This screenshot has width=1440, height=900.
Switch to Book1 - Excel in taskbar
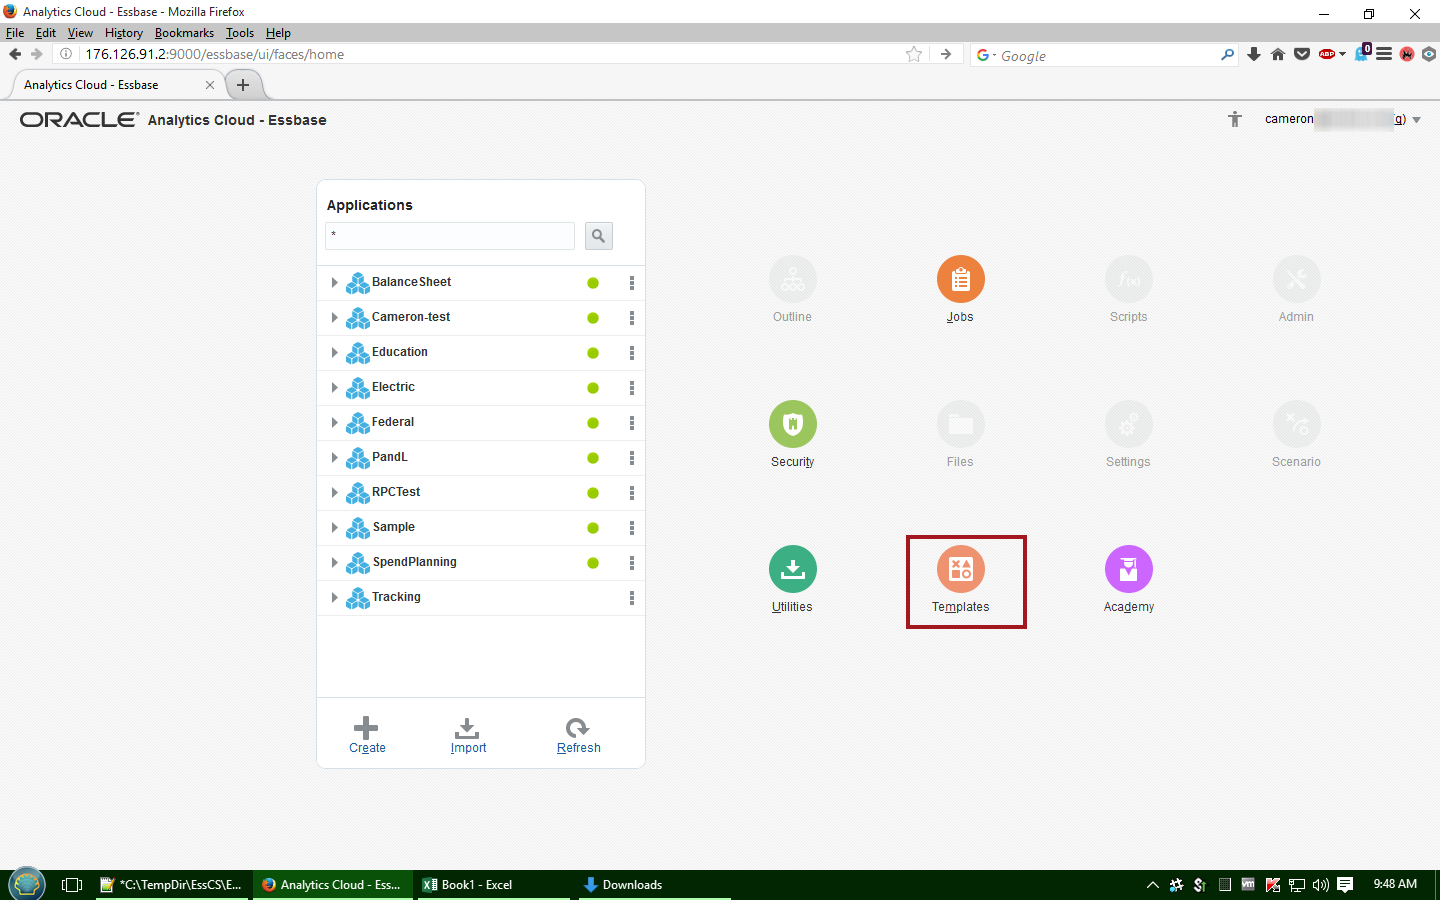[x=491, y=885]
